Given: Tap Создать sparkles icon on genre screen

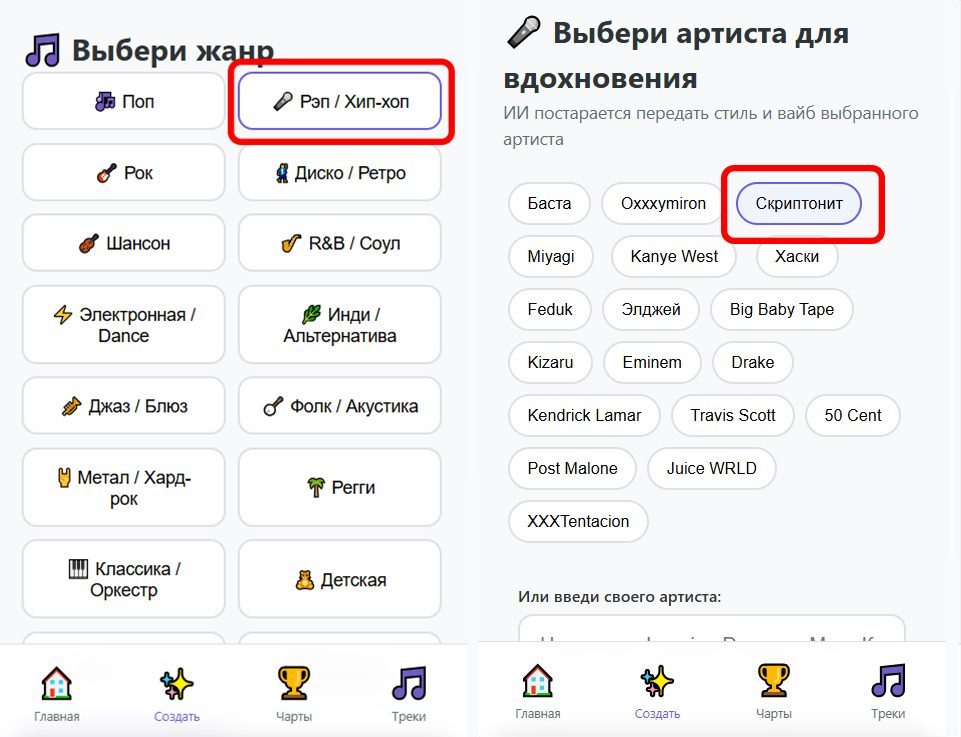Looking at the screenshot, I should click(177, 684).
